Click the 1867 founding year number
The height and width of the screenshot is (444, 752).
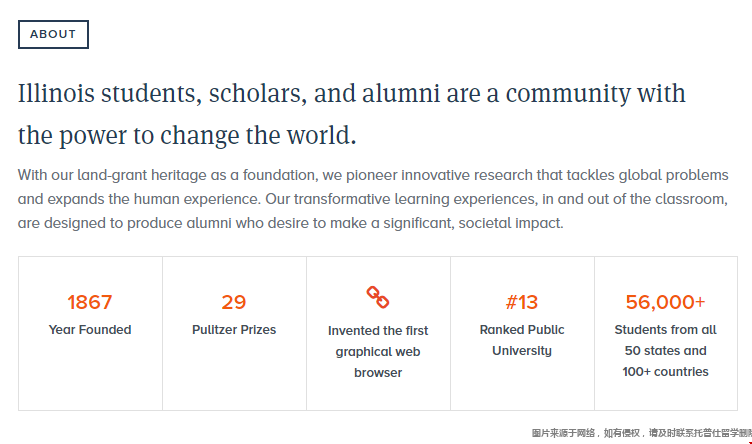point(90,302)
